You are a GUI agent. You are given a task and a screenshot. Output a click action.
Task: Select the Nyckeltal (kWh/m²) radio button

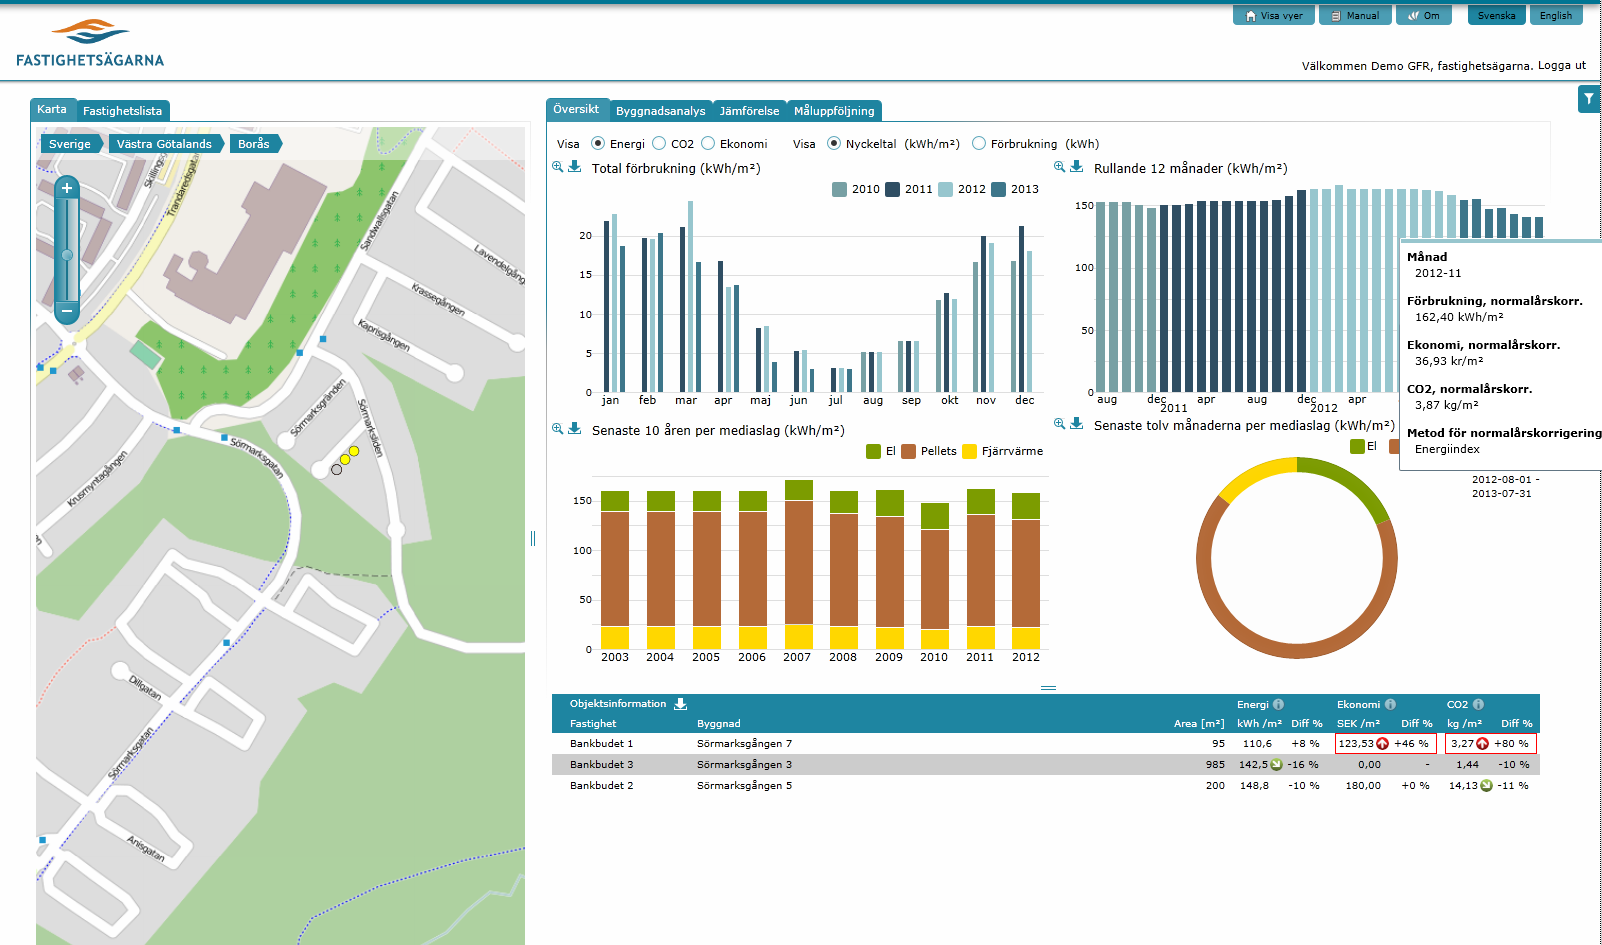click(834, 144)
